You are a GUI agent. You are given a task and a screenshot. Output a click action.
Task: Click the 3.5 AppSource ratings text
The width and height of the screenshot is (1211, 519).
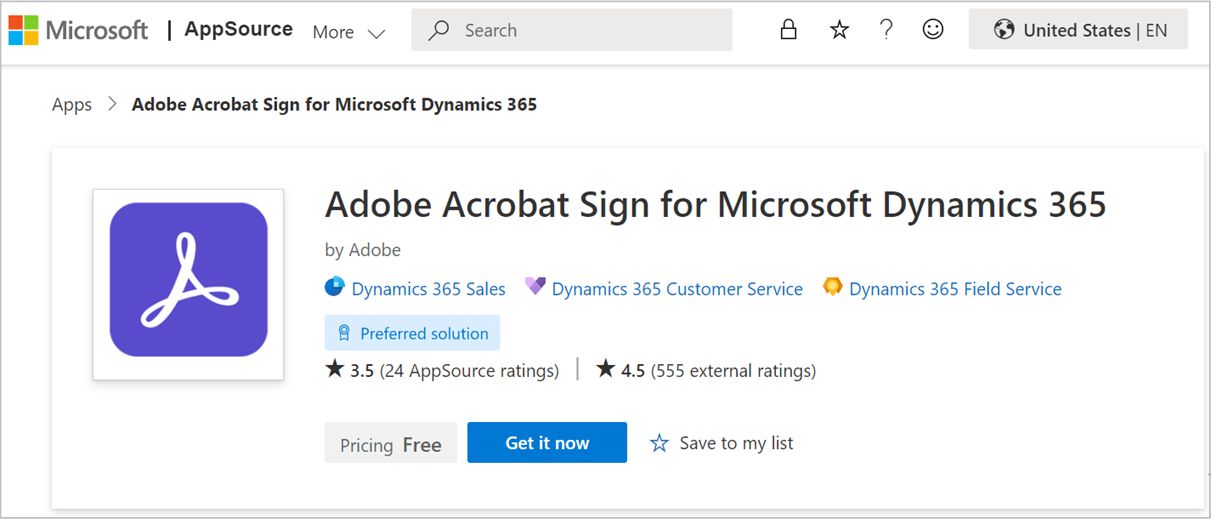pos(454,371)
